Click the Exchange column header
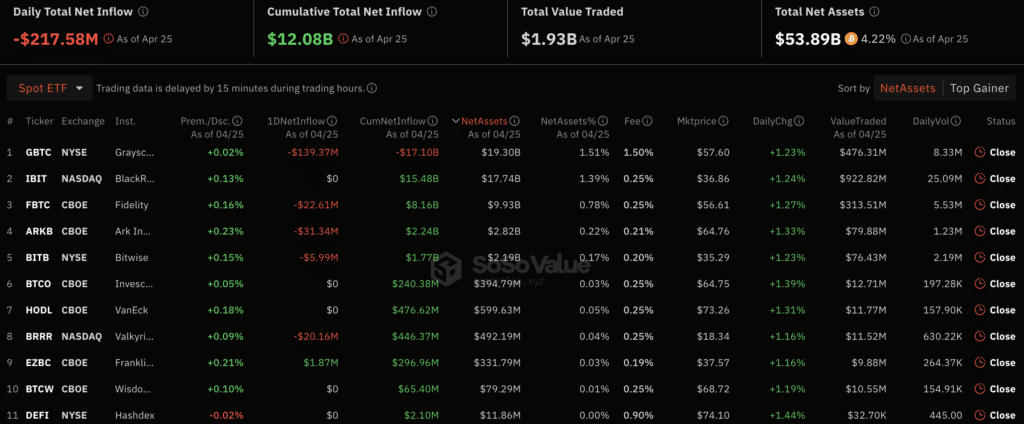The image size is (1024, 424). point(83,121)
